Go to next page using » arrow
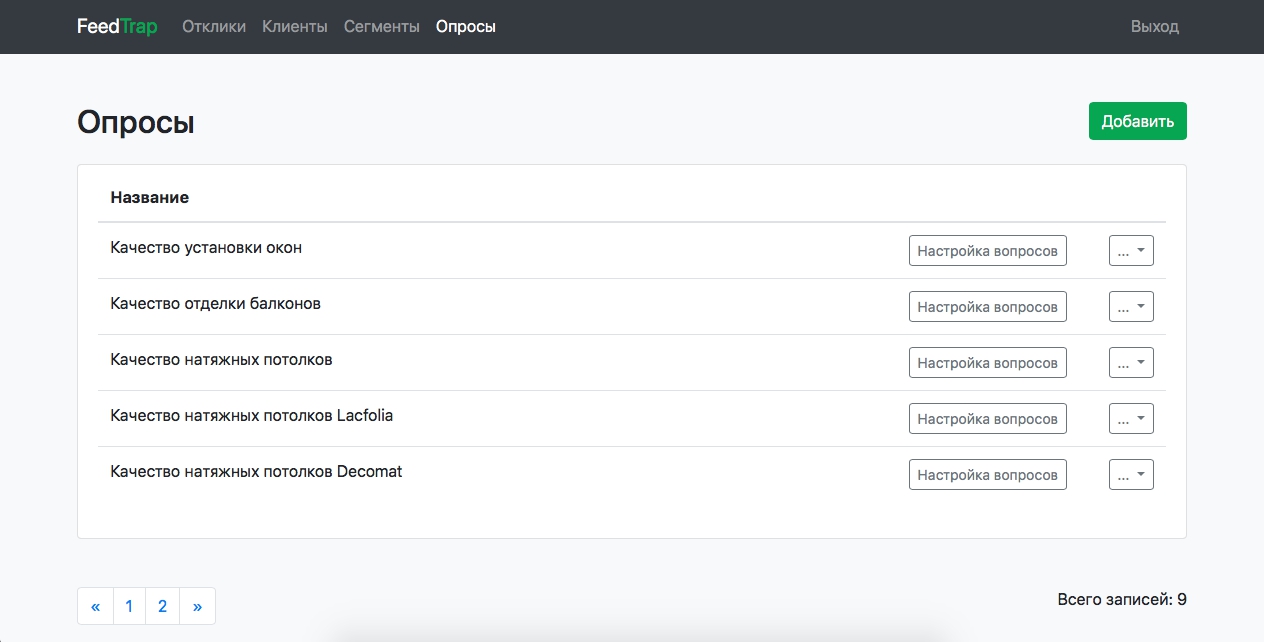Screen dimensions: 1264x642 coord(197,606)
